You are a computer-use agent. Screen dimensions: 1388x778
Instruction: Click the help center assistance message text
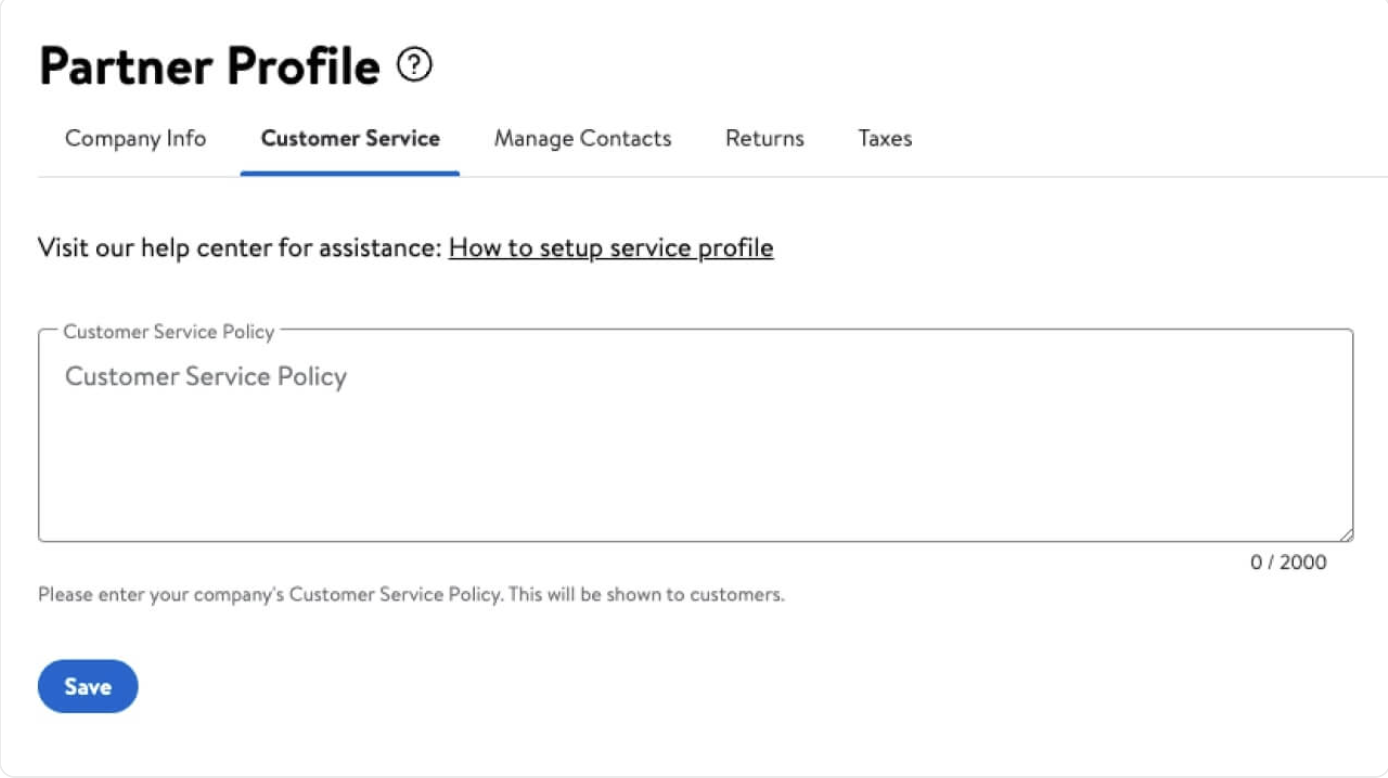pos(240,246)
